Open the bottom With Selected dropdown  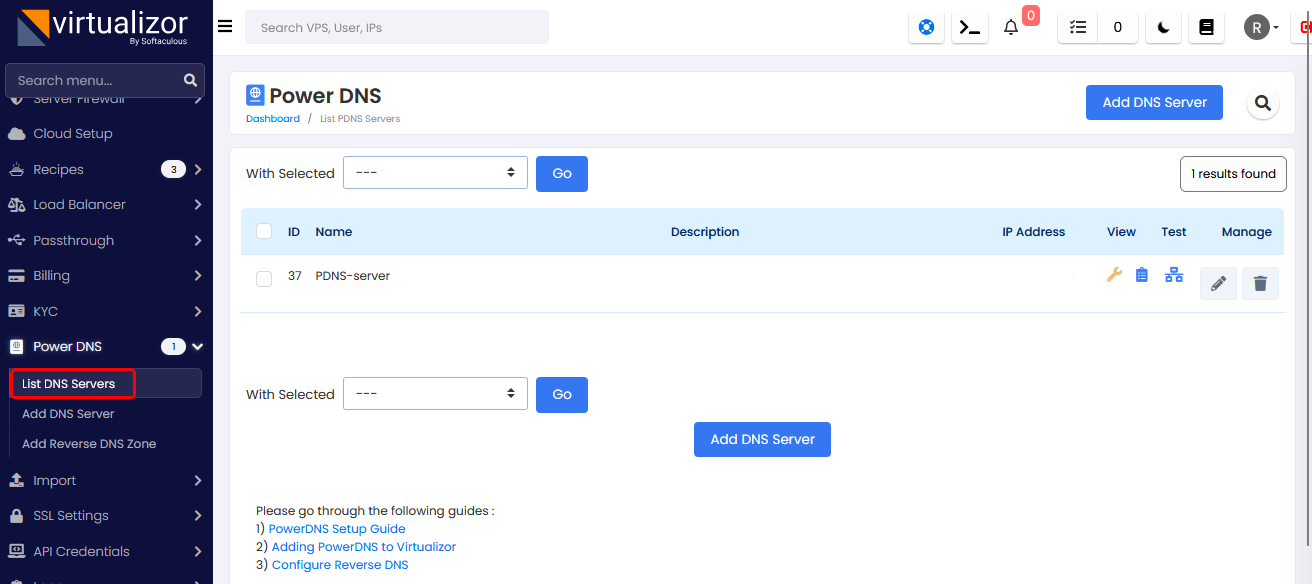(435, 394)
